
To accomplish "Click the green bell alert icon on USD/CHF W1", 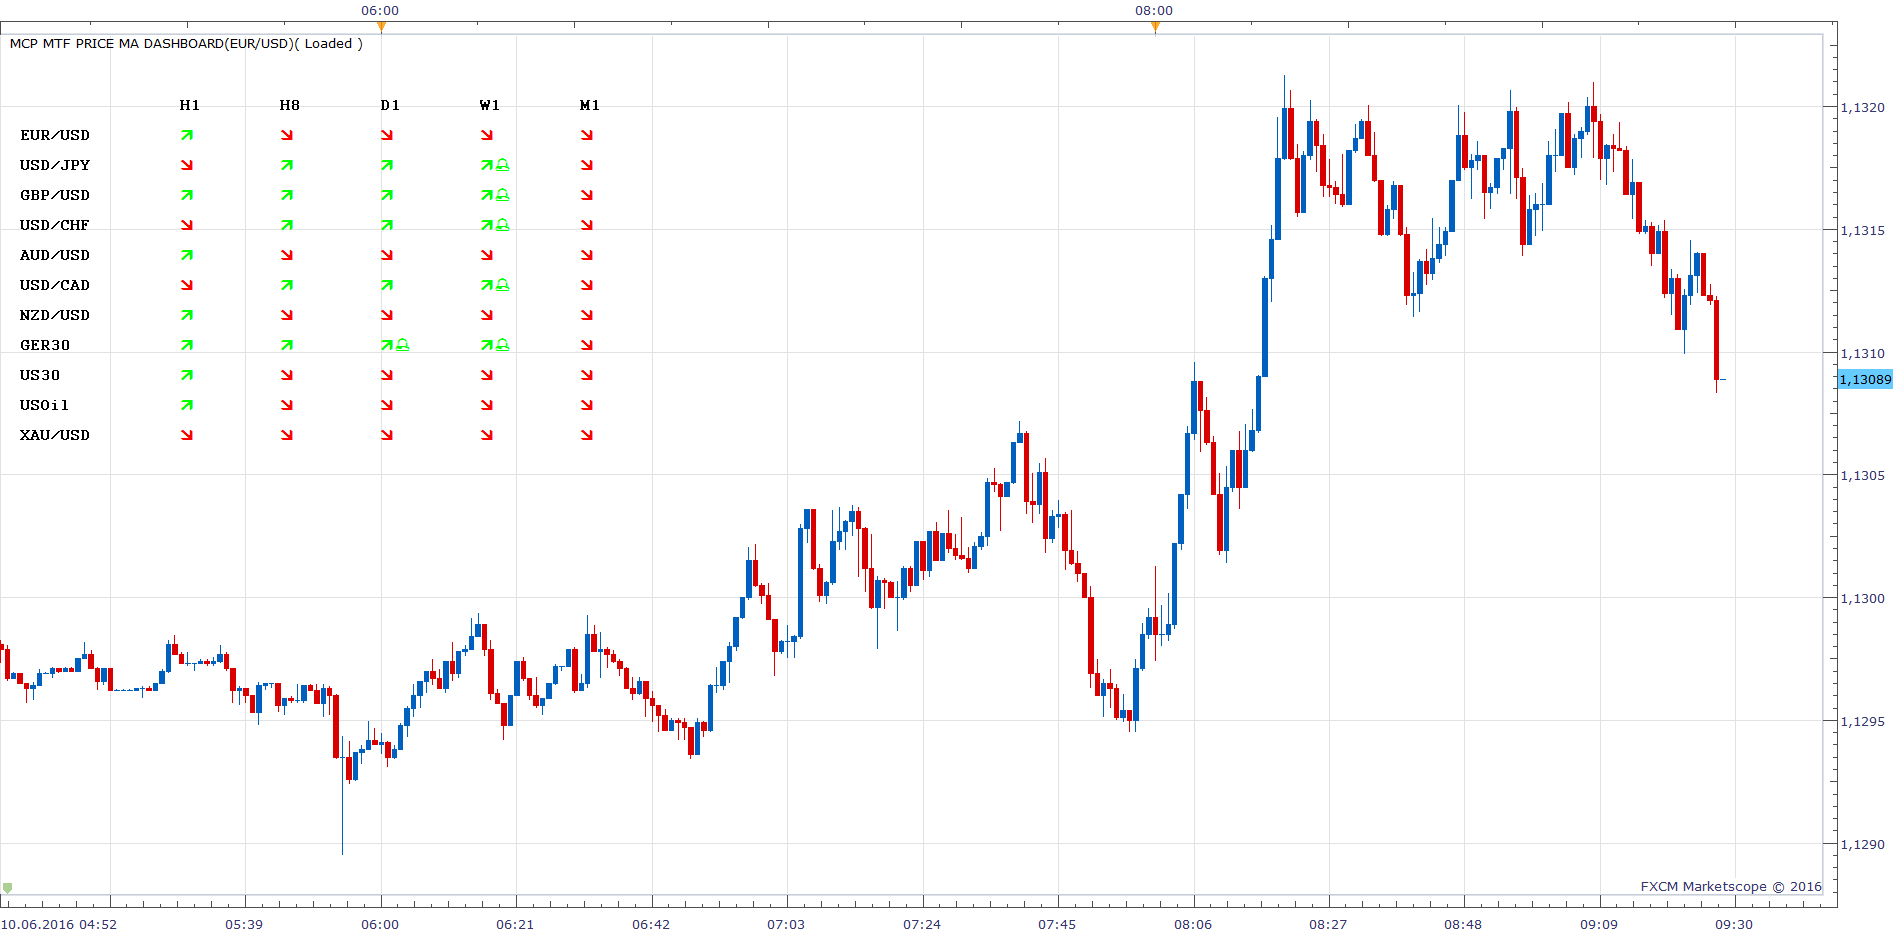I will (503, 225).
